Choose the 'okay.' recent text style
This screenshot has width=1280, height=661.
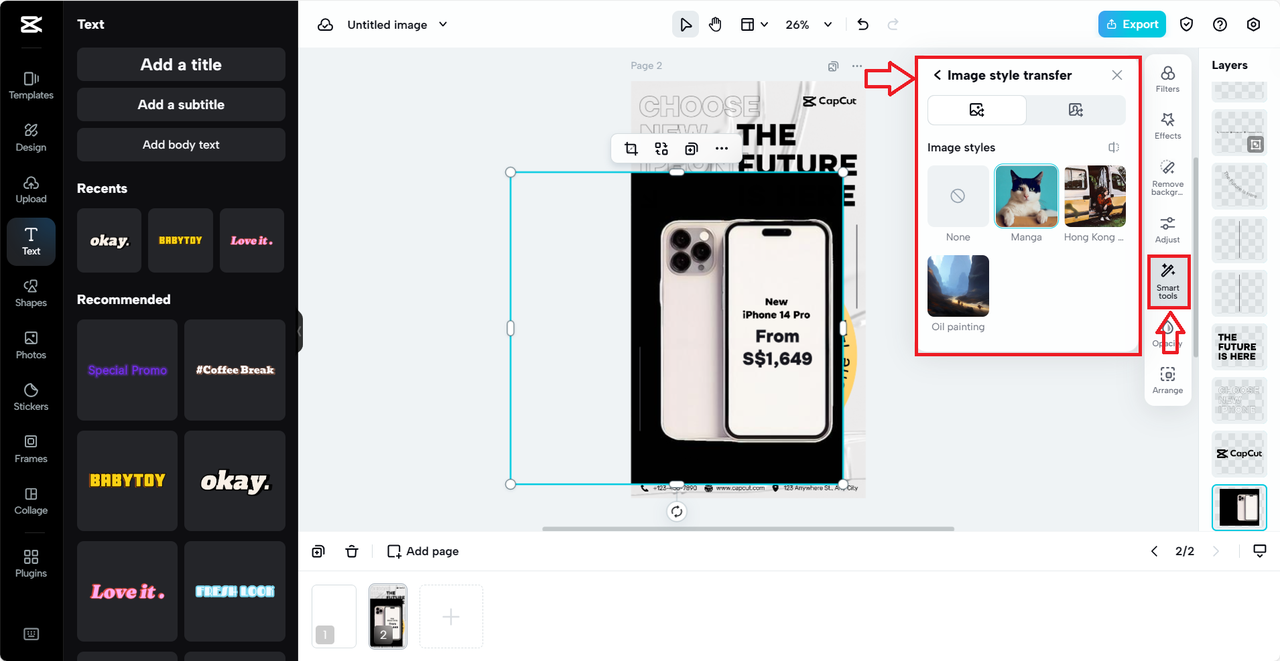[109, 240]
